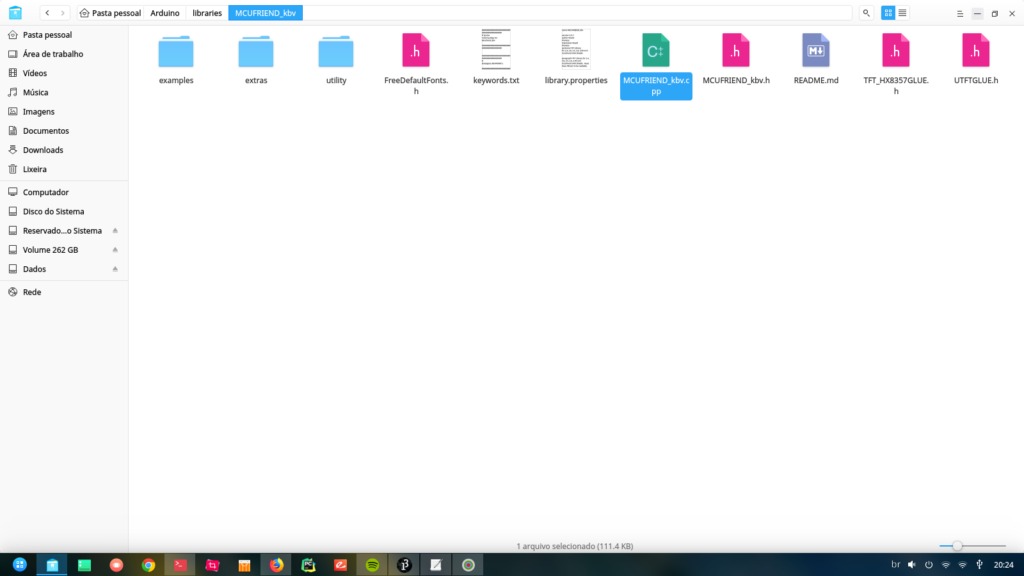Navigate to Pasta pessoal breadcrumb

(110, 13)
